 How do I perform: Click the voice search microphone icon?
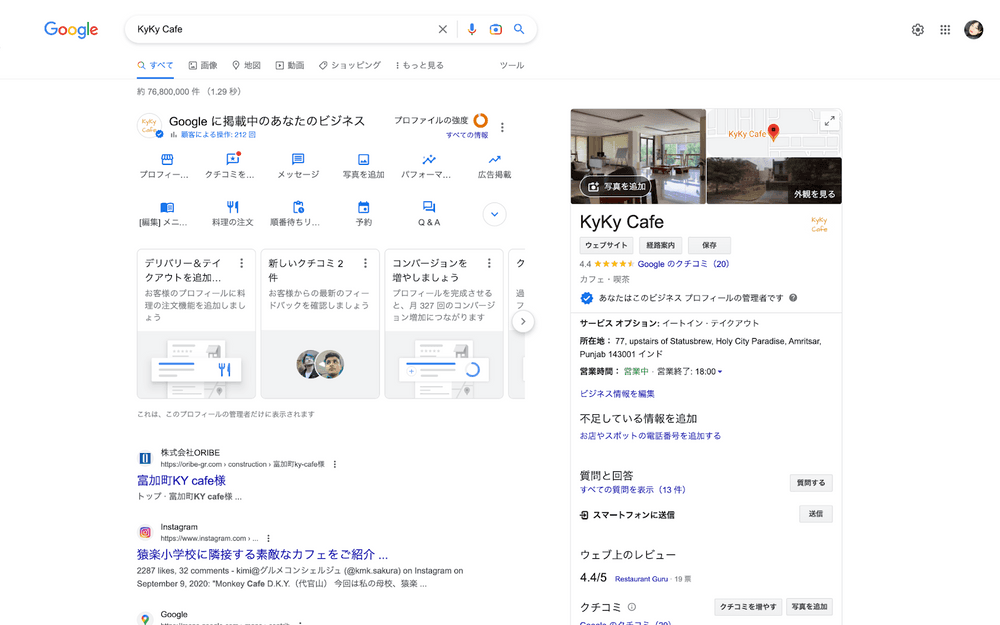click(472, 30)
